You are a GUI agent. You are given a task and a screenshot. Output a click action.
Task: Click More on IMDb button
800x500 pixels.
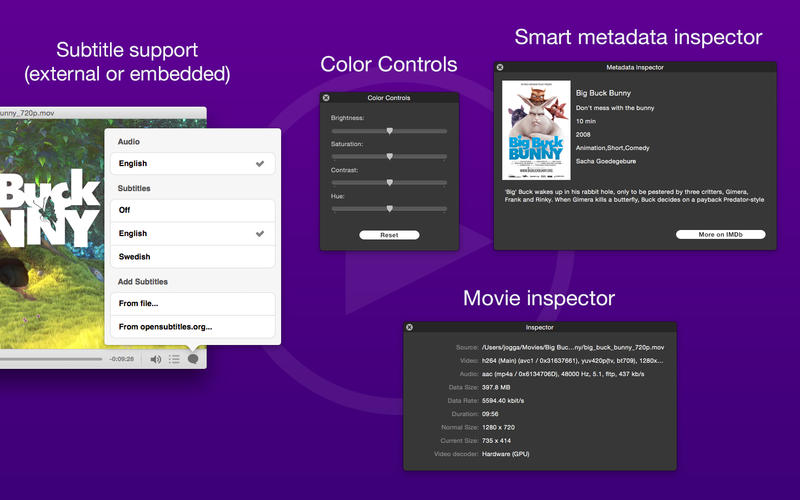point(720,234)
